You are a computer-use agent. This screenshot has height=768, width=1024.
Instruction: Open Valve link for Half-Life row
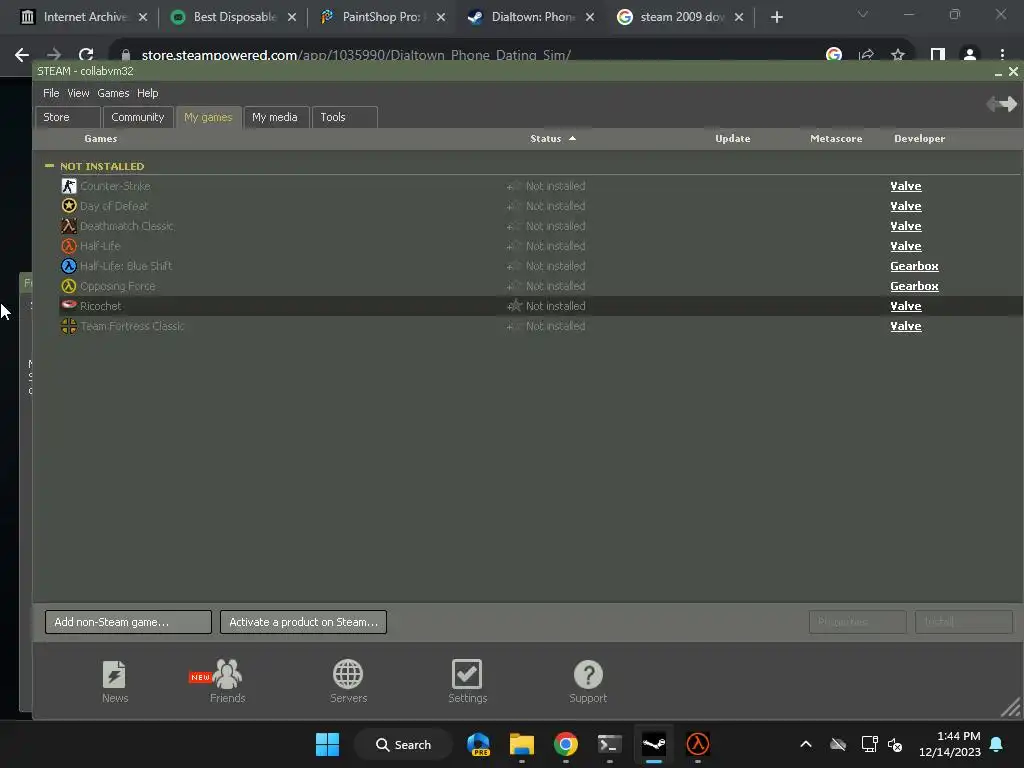point(906,246)
